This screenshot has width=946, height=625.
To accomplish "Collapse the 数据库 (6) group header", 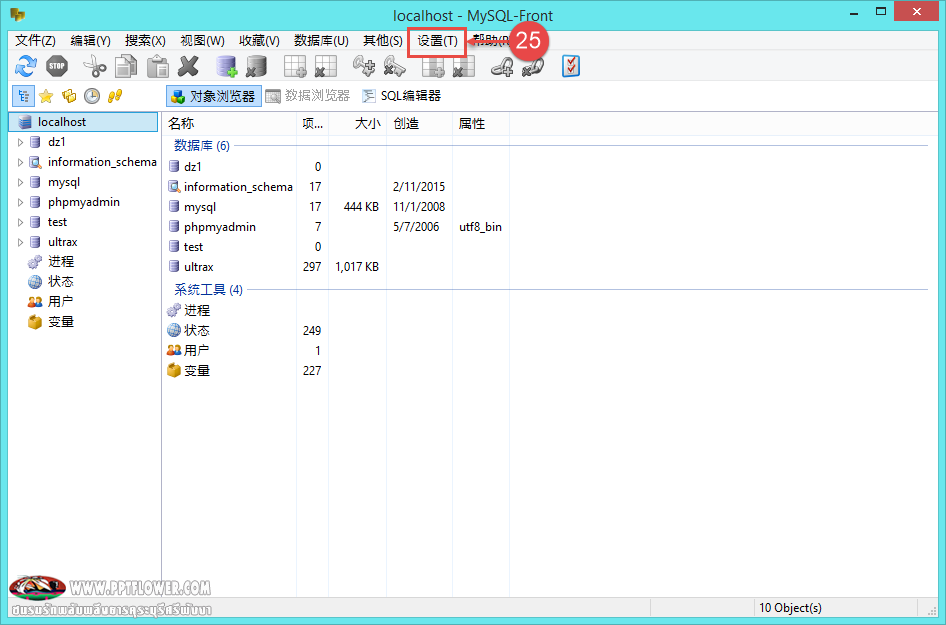I will tap(202, 145).
